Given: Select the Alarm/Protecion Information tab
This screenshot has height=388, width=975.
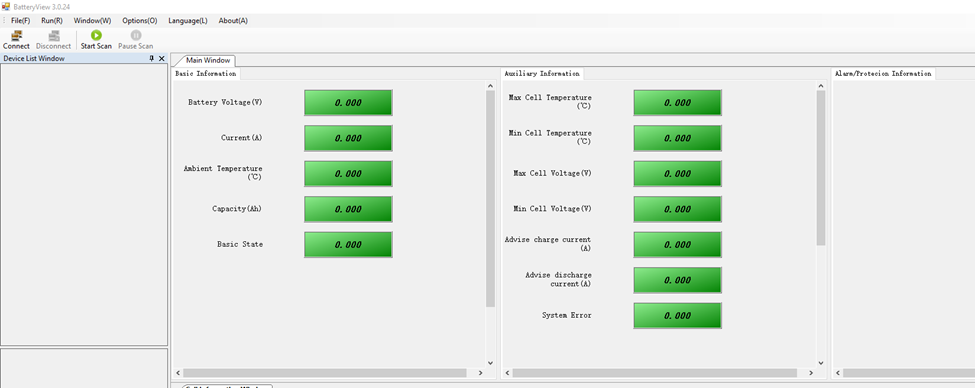Looking at the screenshot, I should pyautogui.click(x=883, y=73).
